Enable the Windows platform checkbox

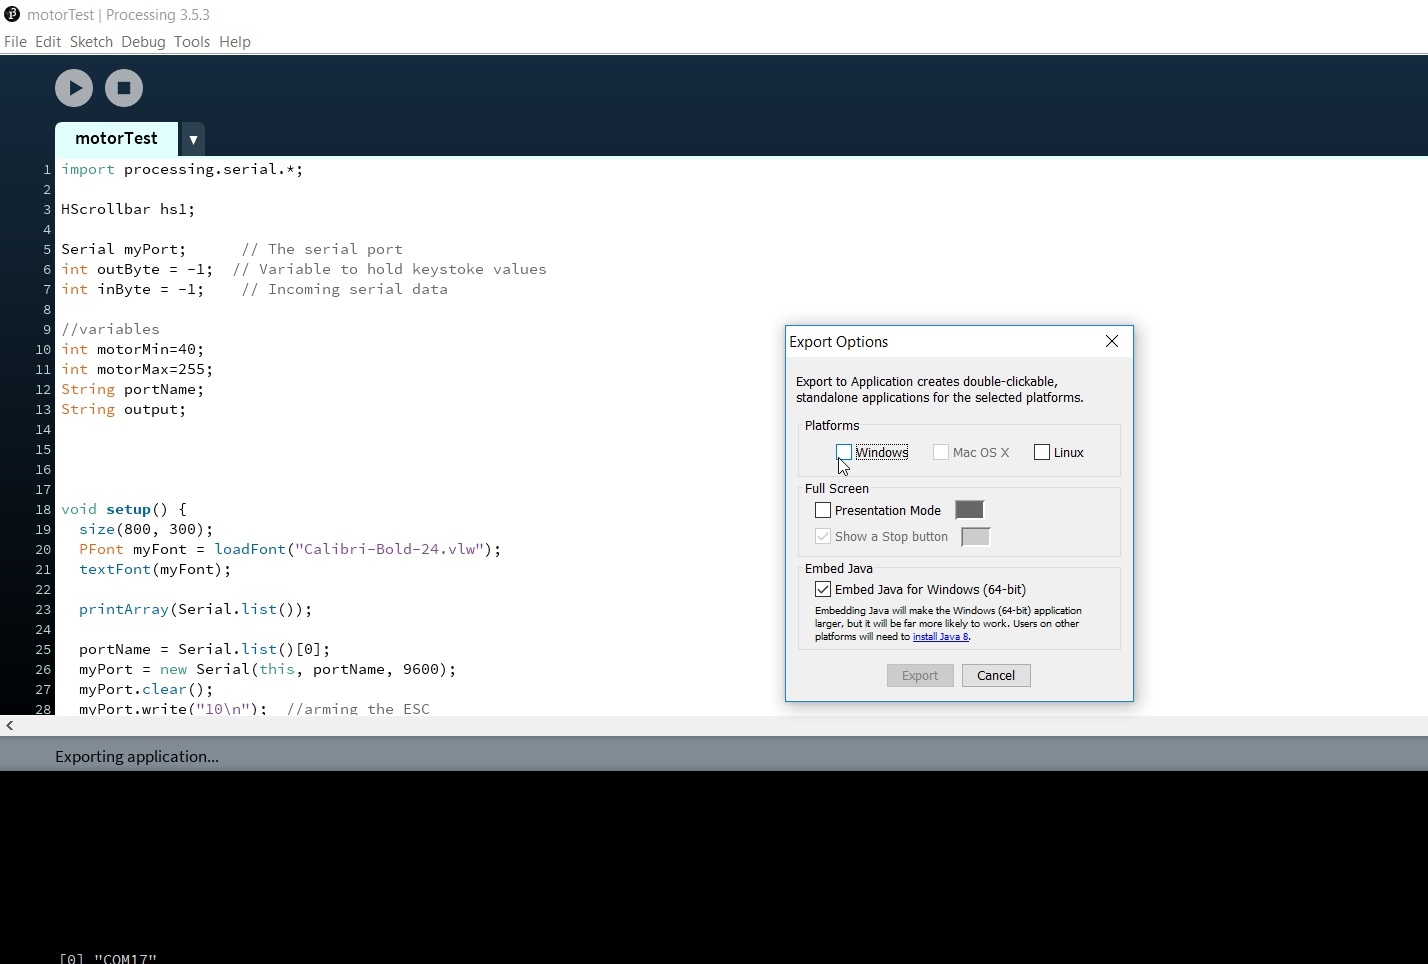[844, 452]
